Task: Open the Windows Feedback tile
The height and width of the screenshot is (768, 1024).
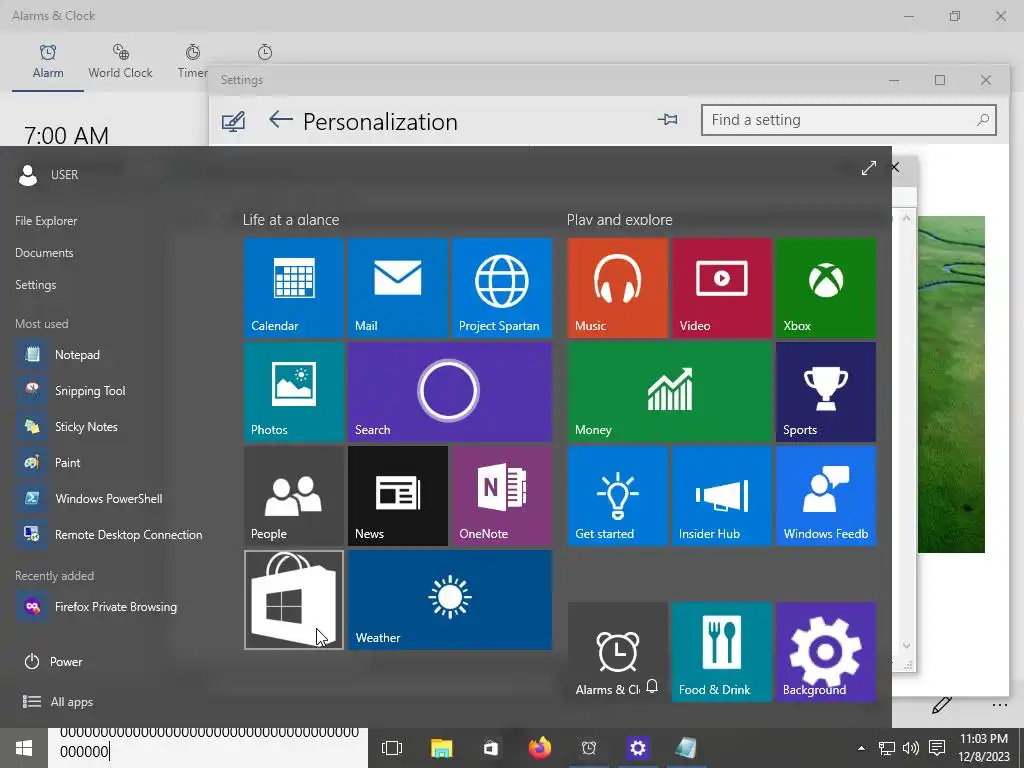Action: coord(826,496)
